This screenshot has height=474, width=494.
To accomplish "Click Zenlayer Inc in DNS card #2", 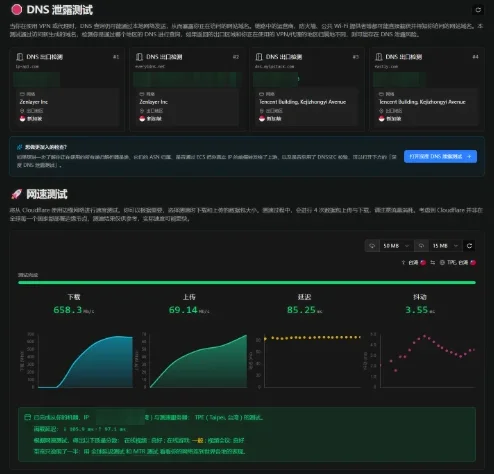I will 153,102.
